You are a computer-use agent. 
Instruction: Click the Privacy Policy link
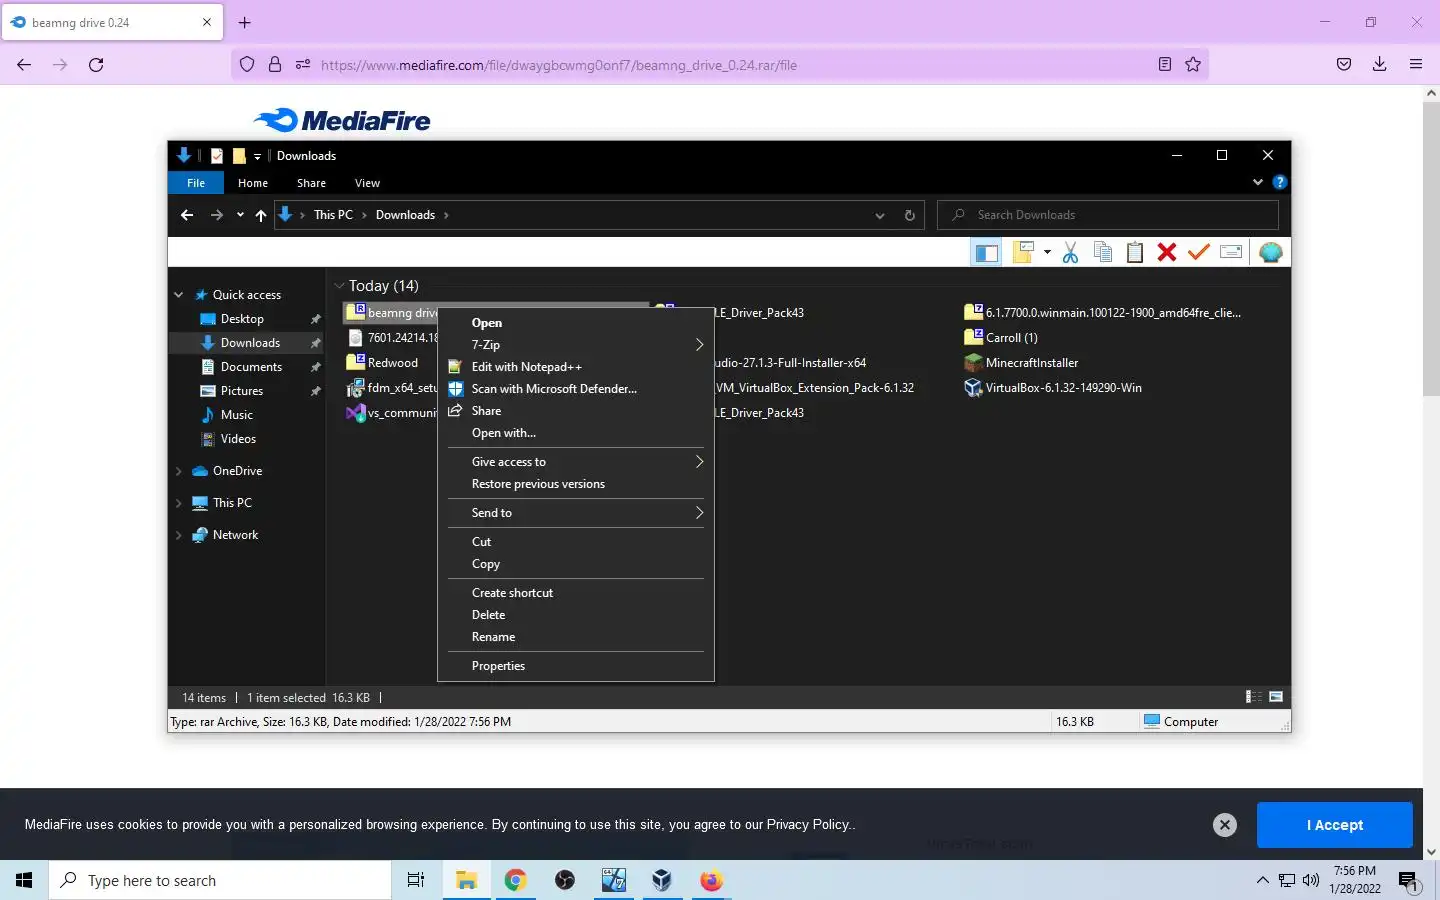tap(808, 825)
